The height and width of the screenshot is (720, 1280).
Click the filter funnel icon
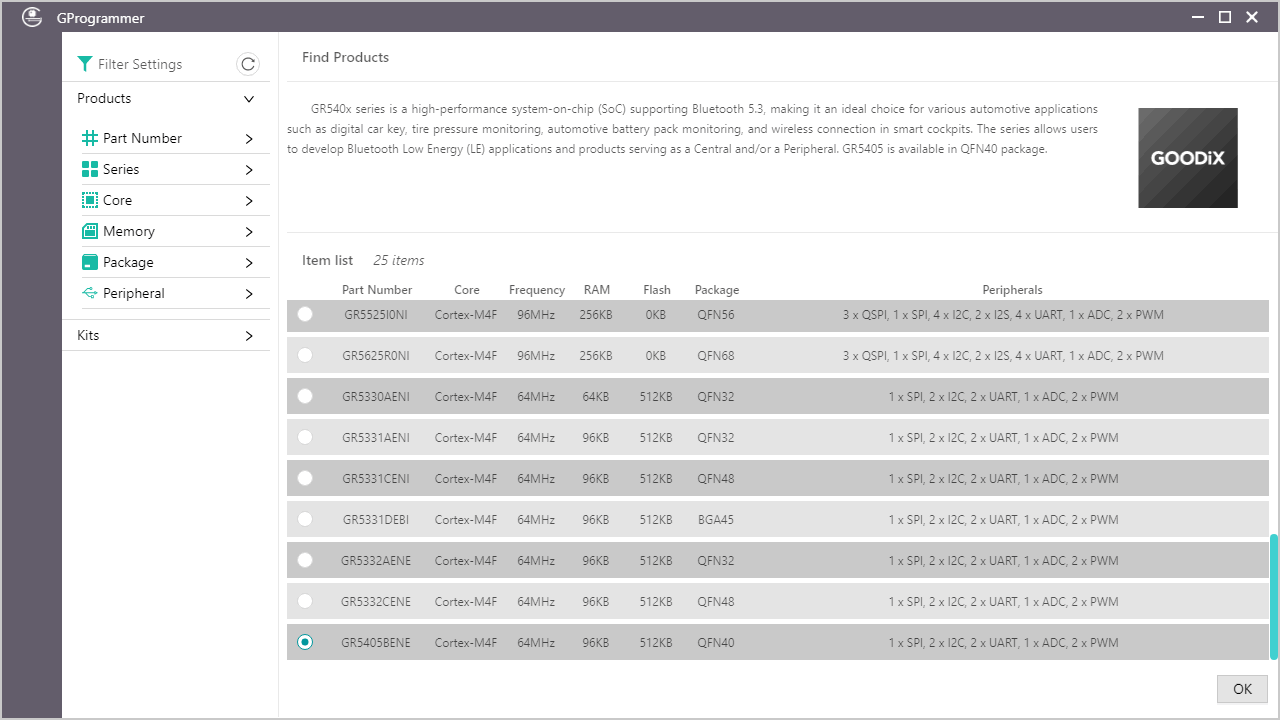point(85,64)
